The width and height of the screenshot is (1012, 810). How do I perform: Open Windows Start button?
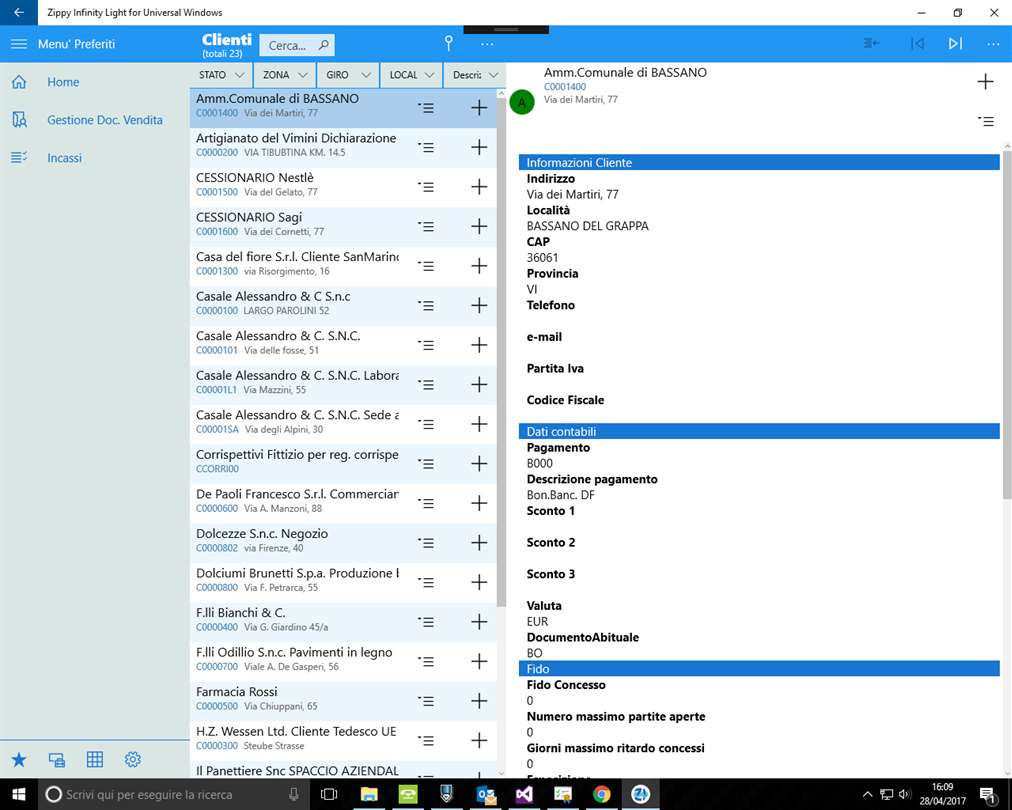[19, 794]
